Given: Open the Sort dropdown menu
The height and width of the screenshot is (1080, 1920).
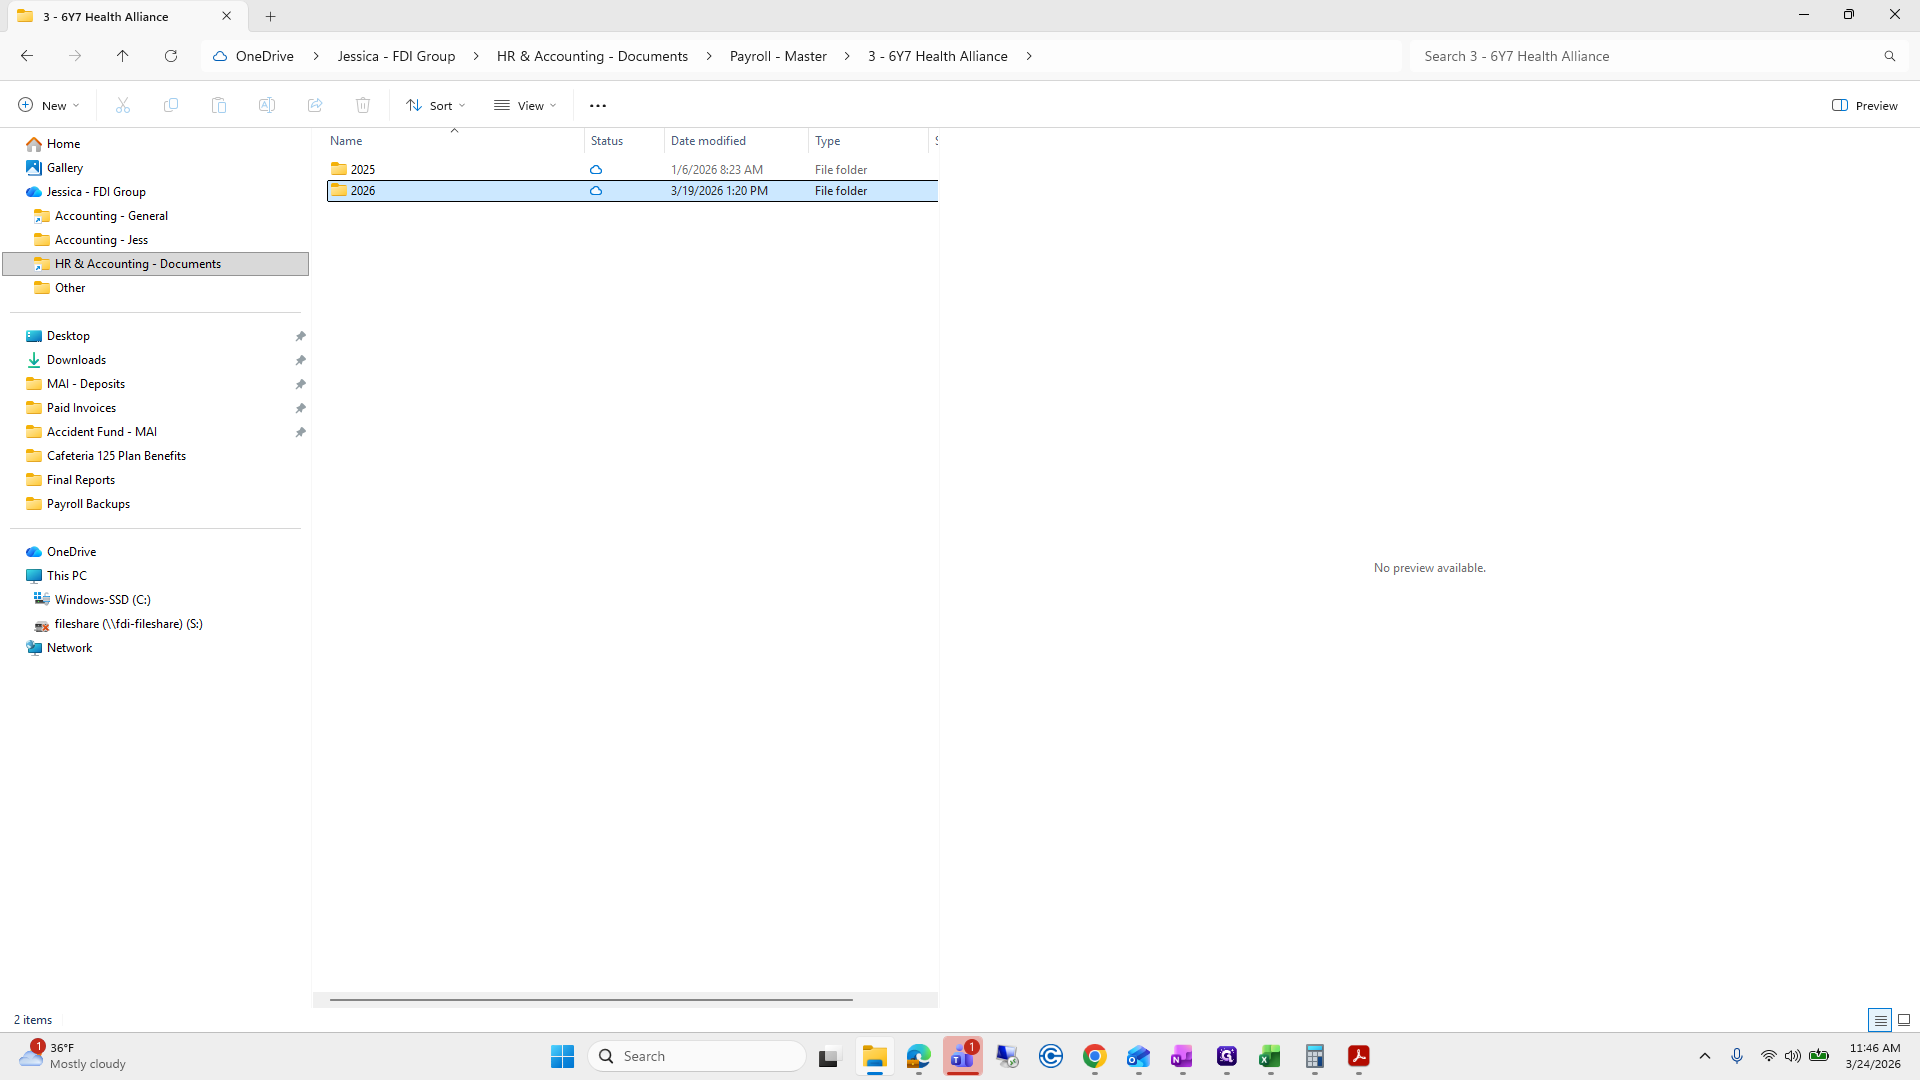Looking at the screenshot, I should [436, 105].
